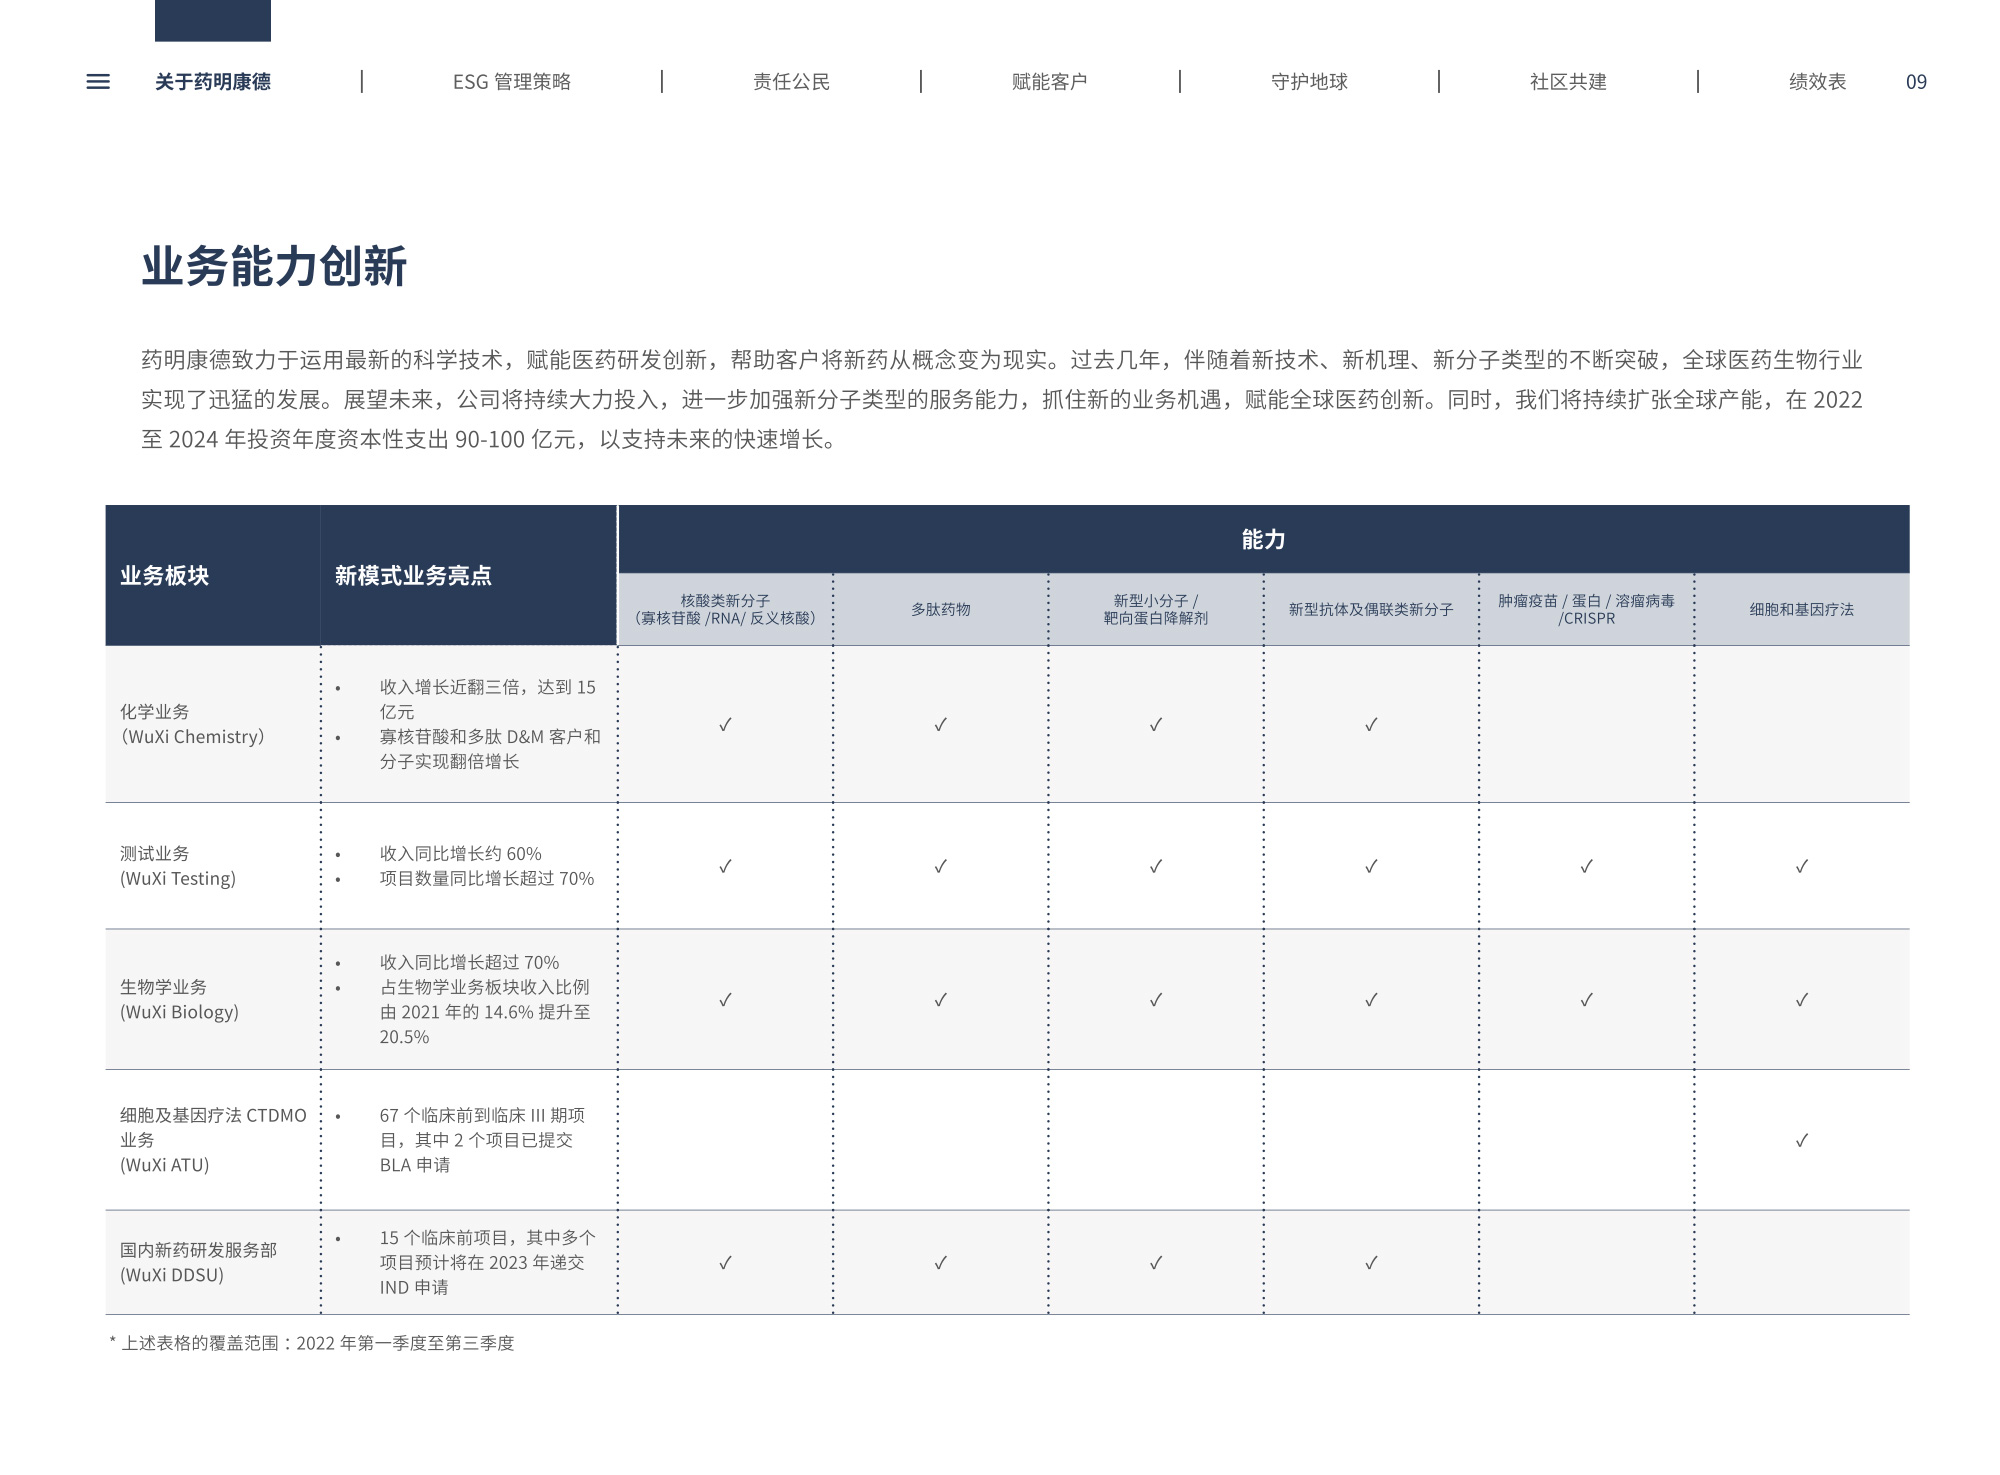Click the 业务能力创新 page heading
Viewport: 2000px width, 1475px height.
click(274, 267)
